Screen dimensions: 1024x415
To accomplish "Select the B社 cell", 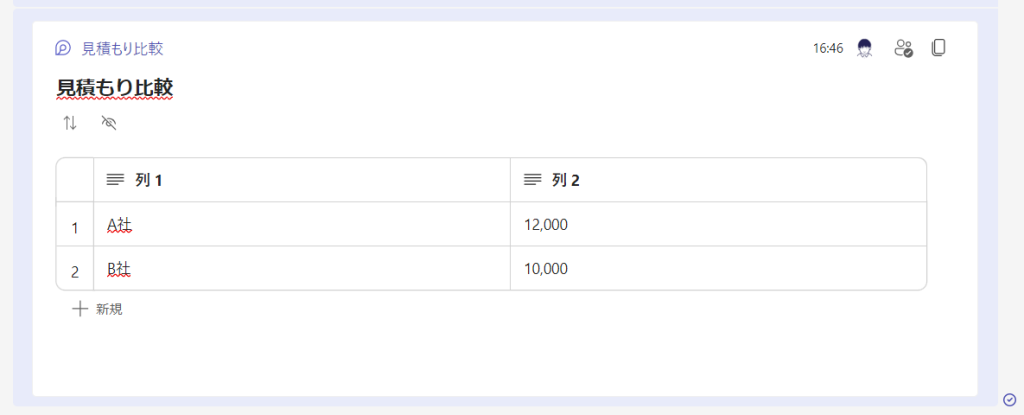I will (300, 269).
